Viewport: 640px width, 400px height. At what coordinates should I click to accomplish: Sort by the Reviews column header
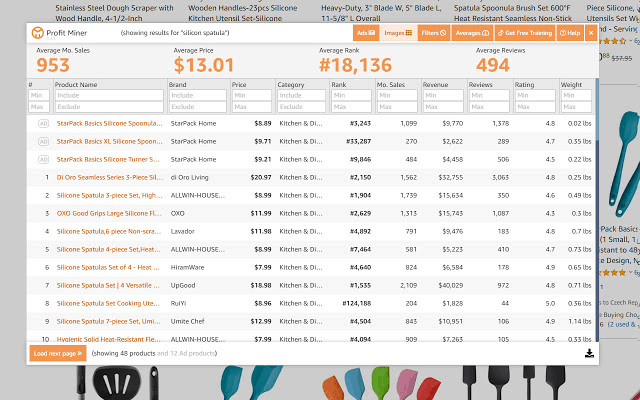[481, 84]
